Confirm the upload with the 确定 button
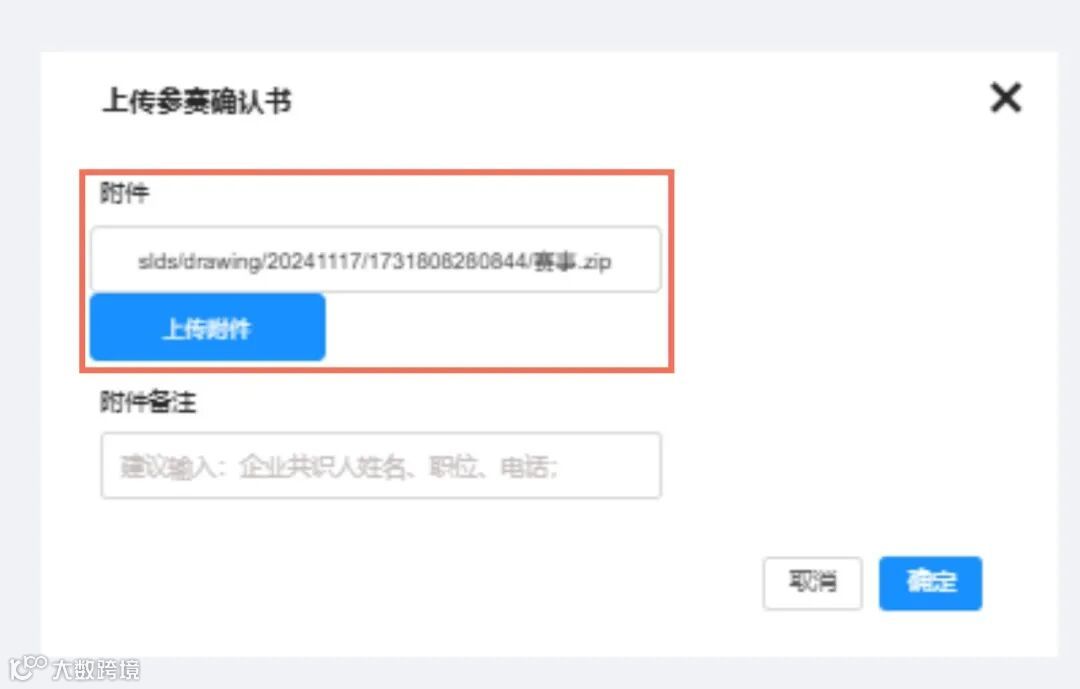This screenshot has height=689, width=1080. point(931,583)
